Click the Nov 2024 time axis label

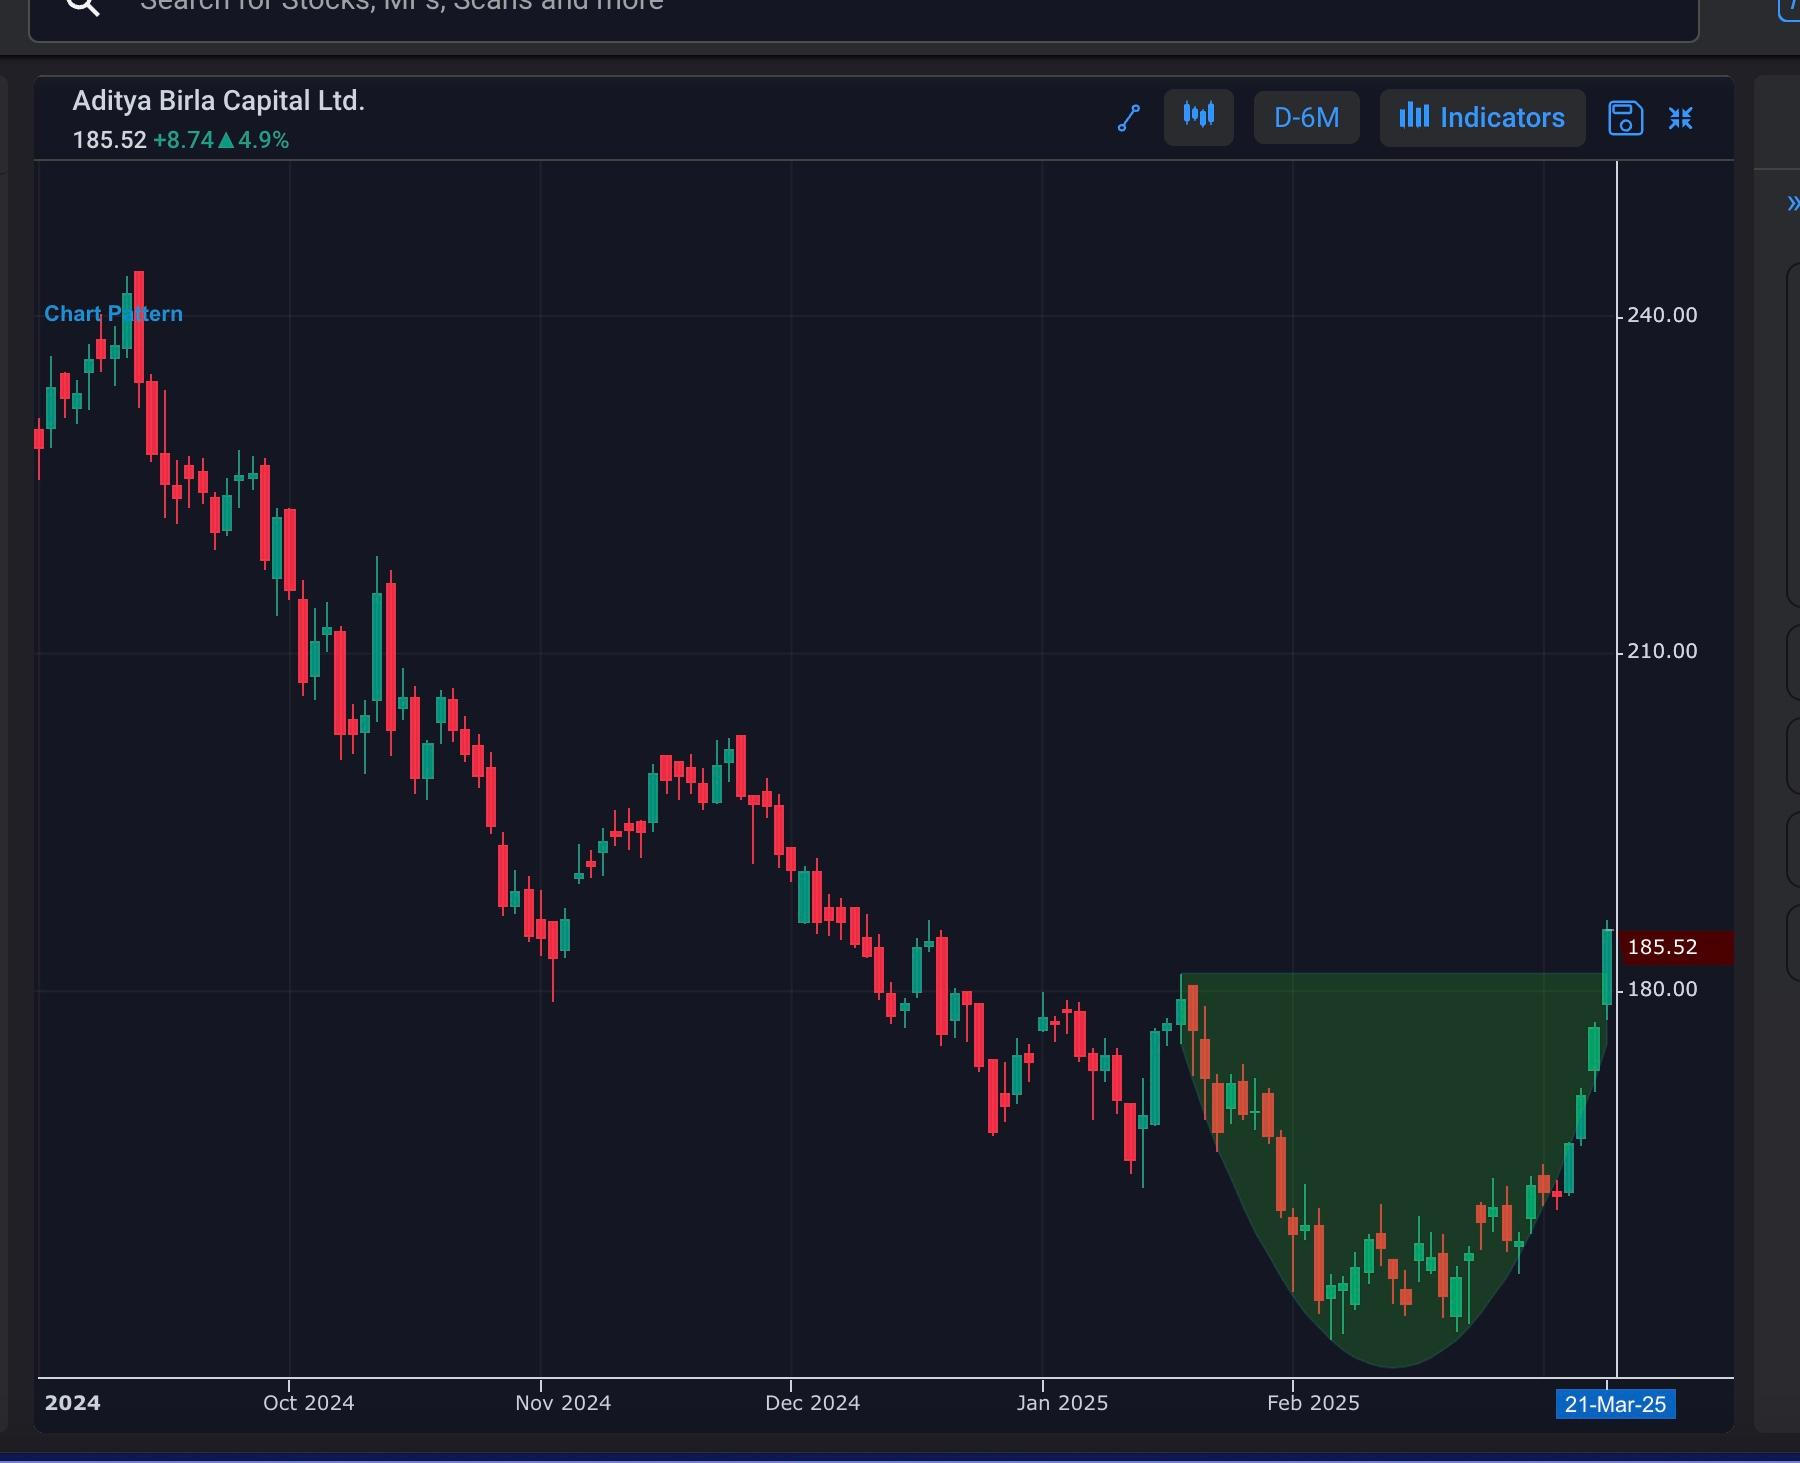pyautogui.click(x=563, y=1403)
